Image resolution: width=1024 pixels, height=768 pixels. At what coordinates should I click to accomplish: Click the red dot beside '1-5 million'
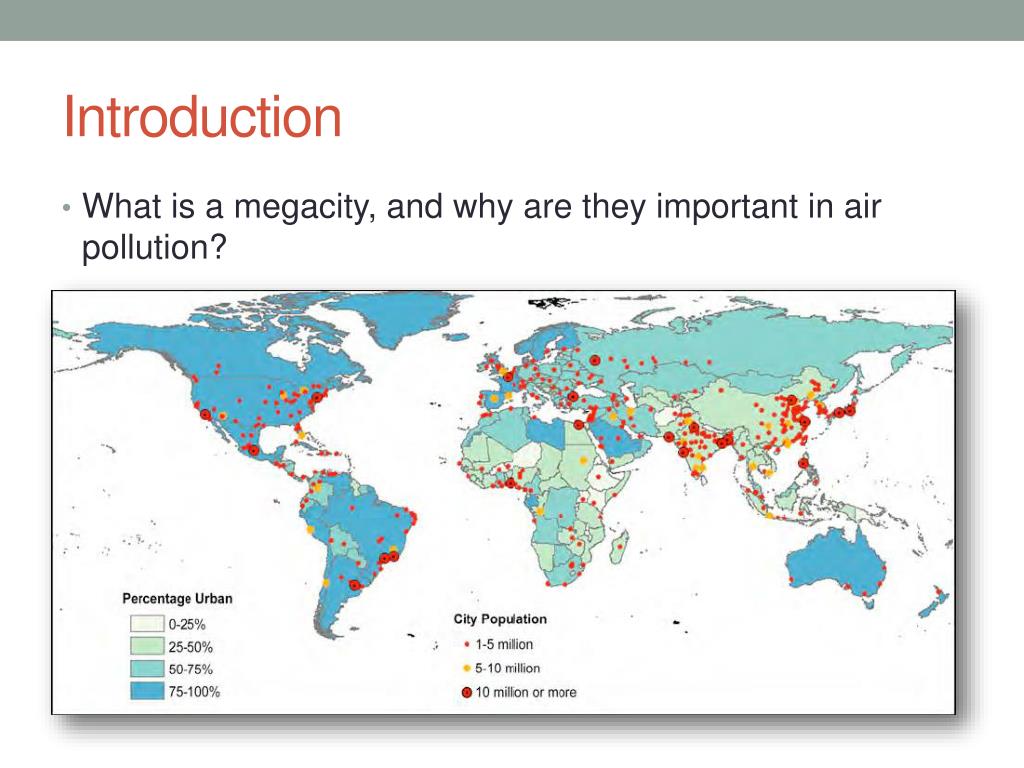tap(466, 645)
